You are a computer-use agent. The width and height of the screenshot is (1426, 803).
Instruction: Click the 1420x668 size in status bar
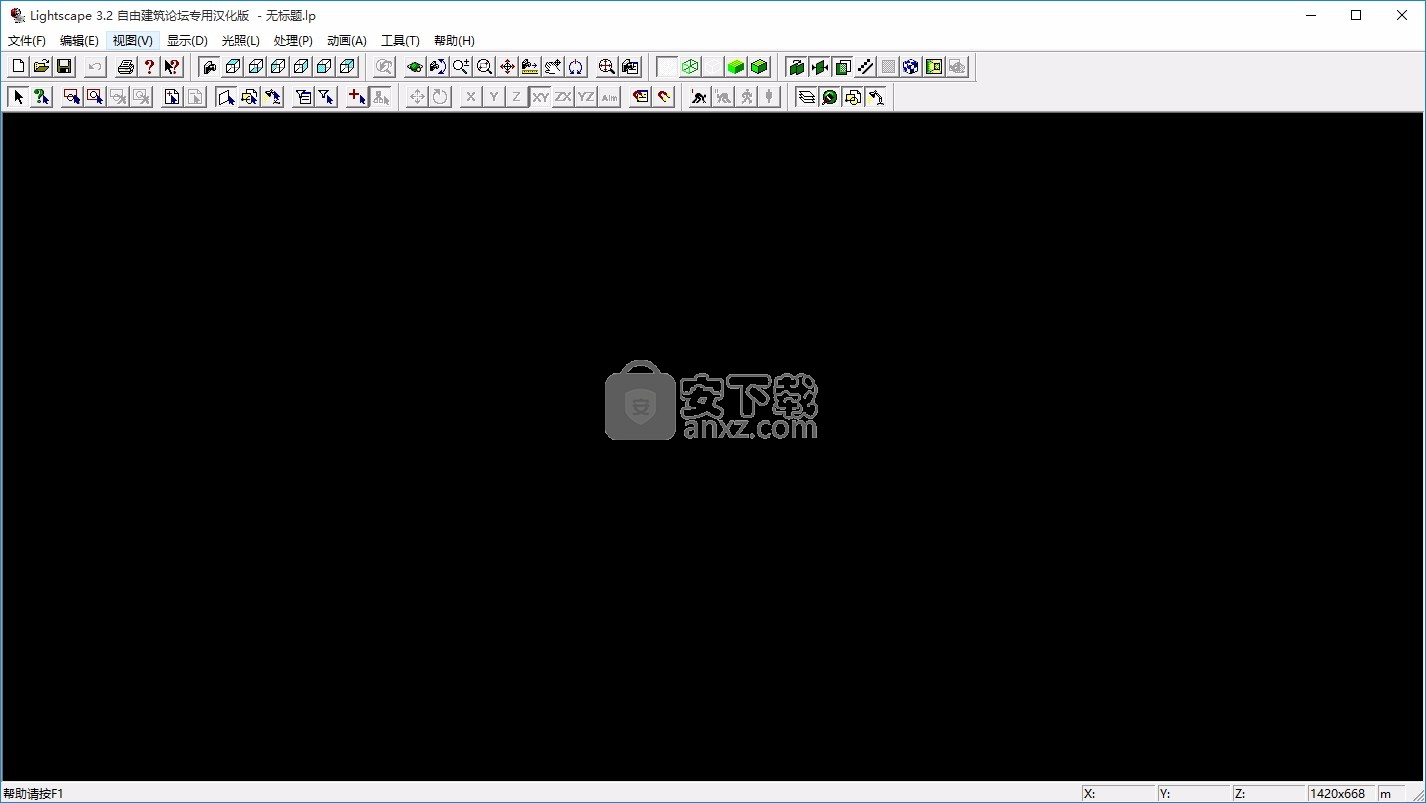[x=1339, y=793]
